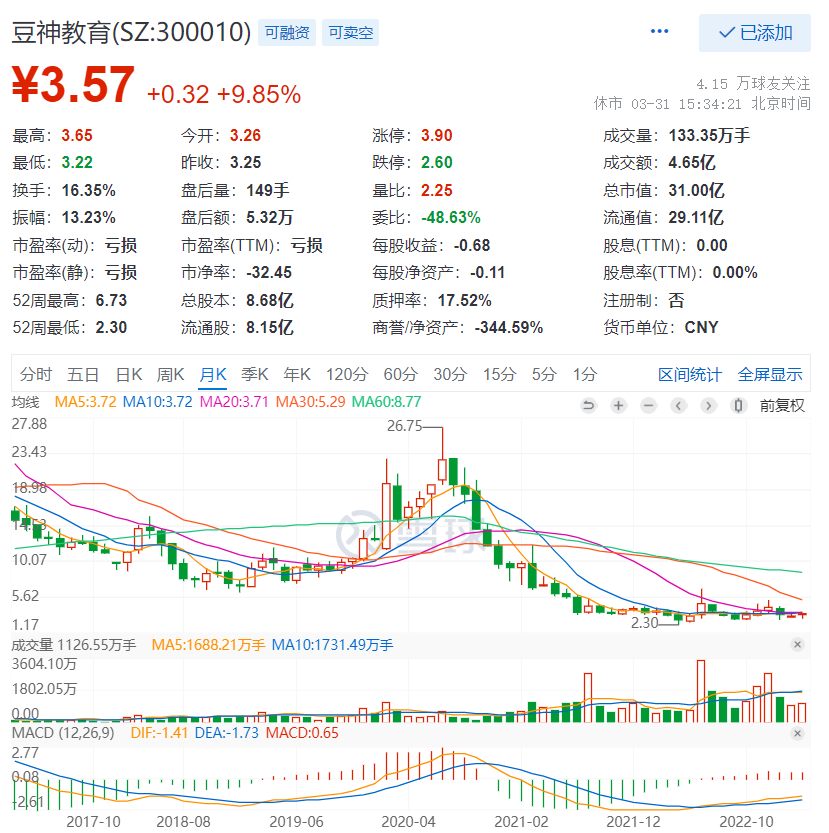Screen dimensions: 829x833
Task: Move chart right with the right chevron
Action: 708,406
